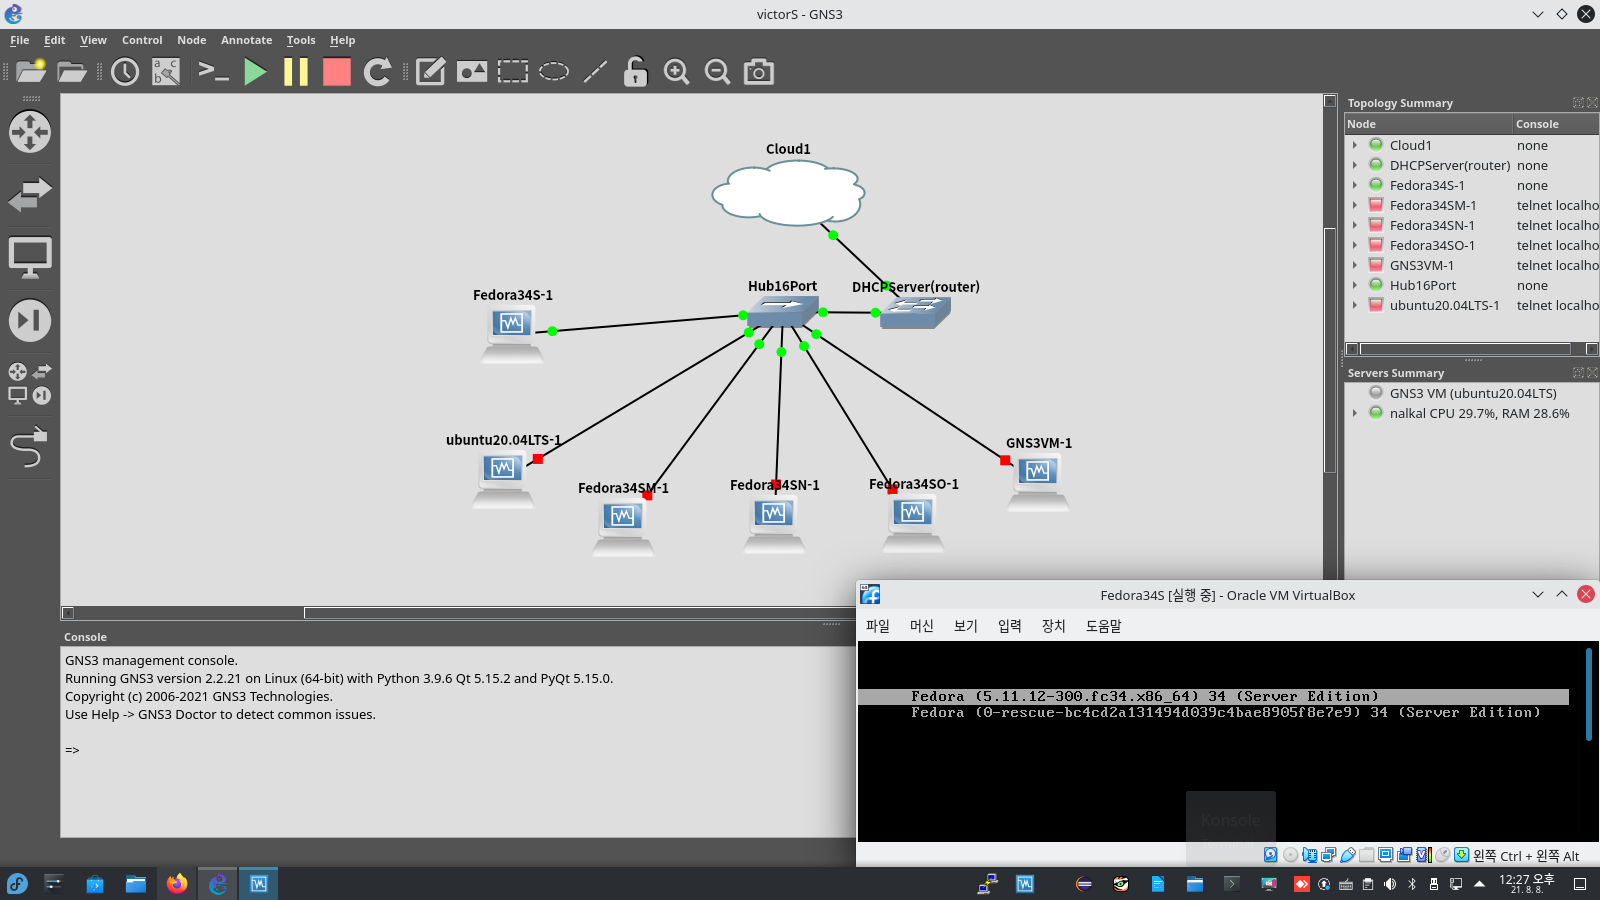Open the Fedora application launcher
Image resolution: width=1600 pixels, height=900 pixels.
17,884
